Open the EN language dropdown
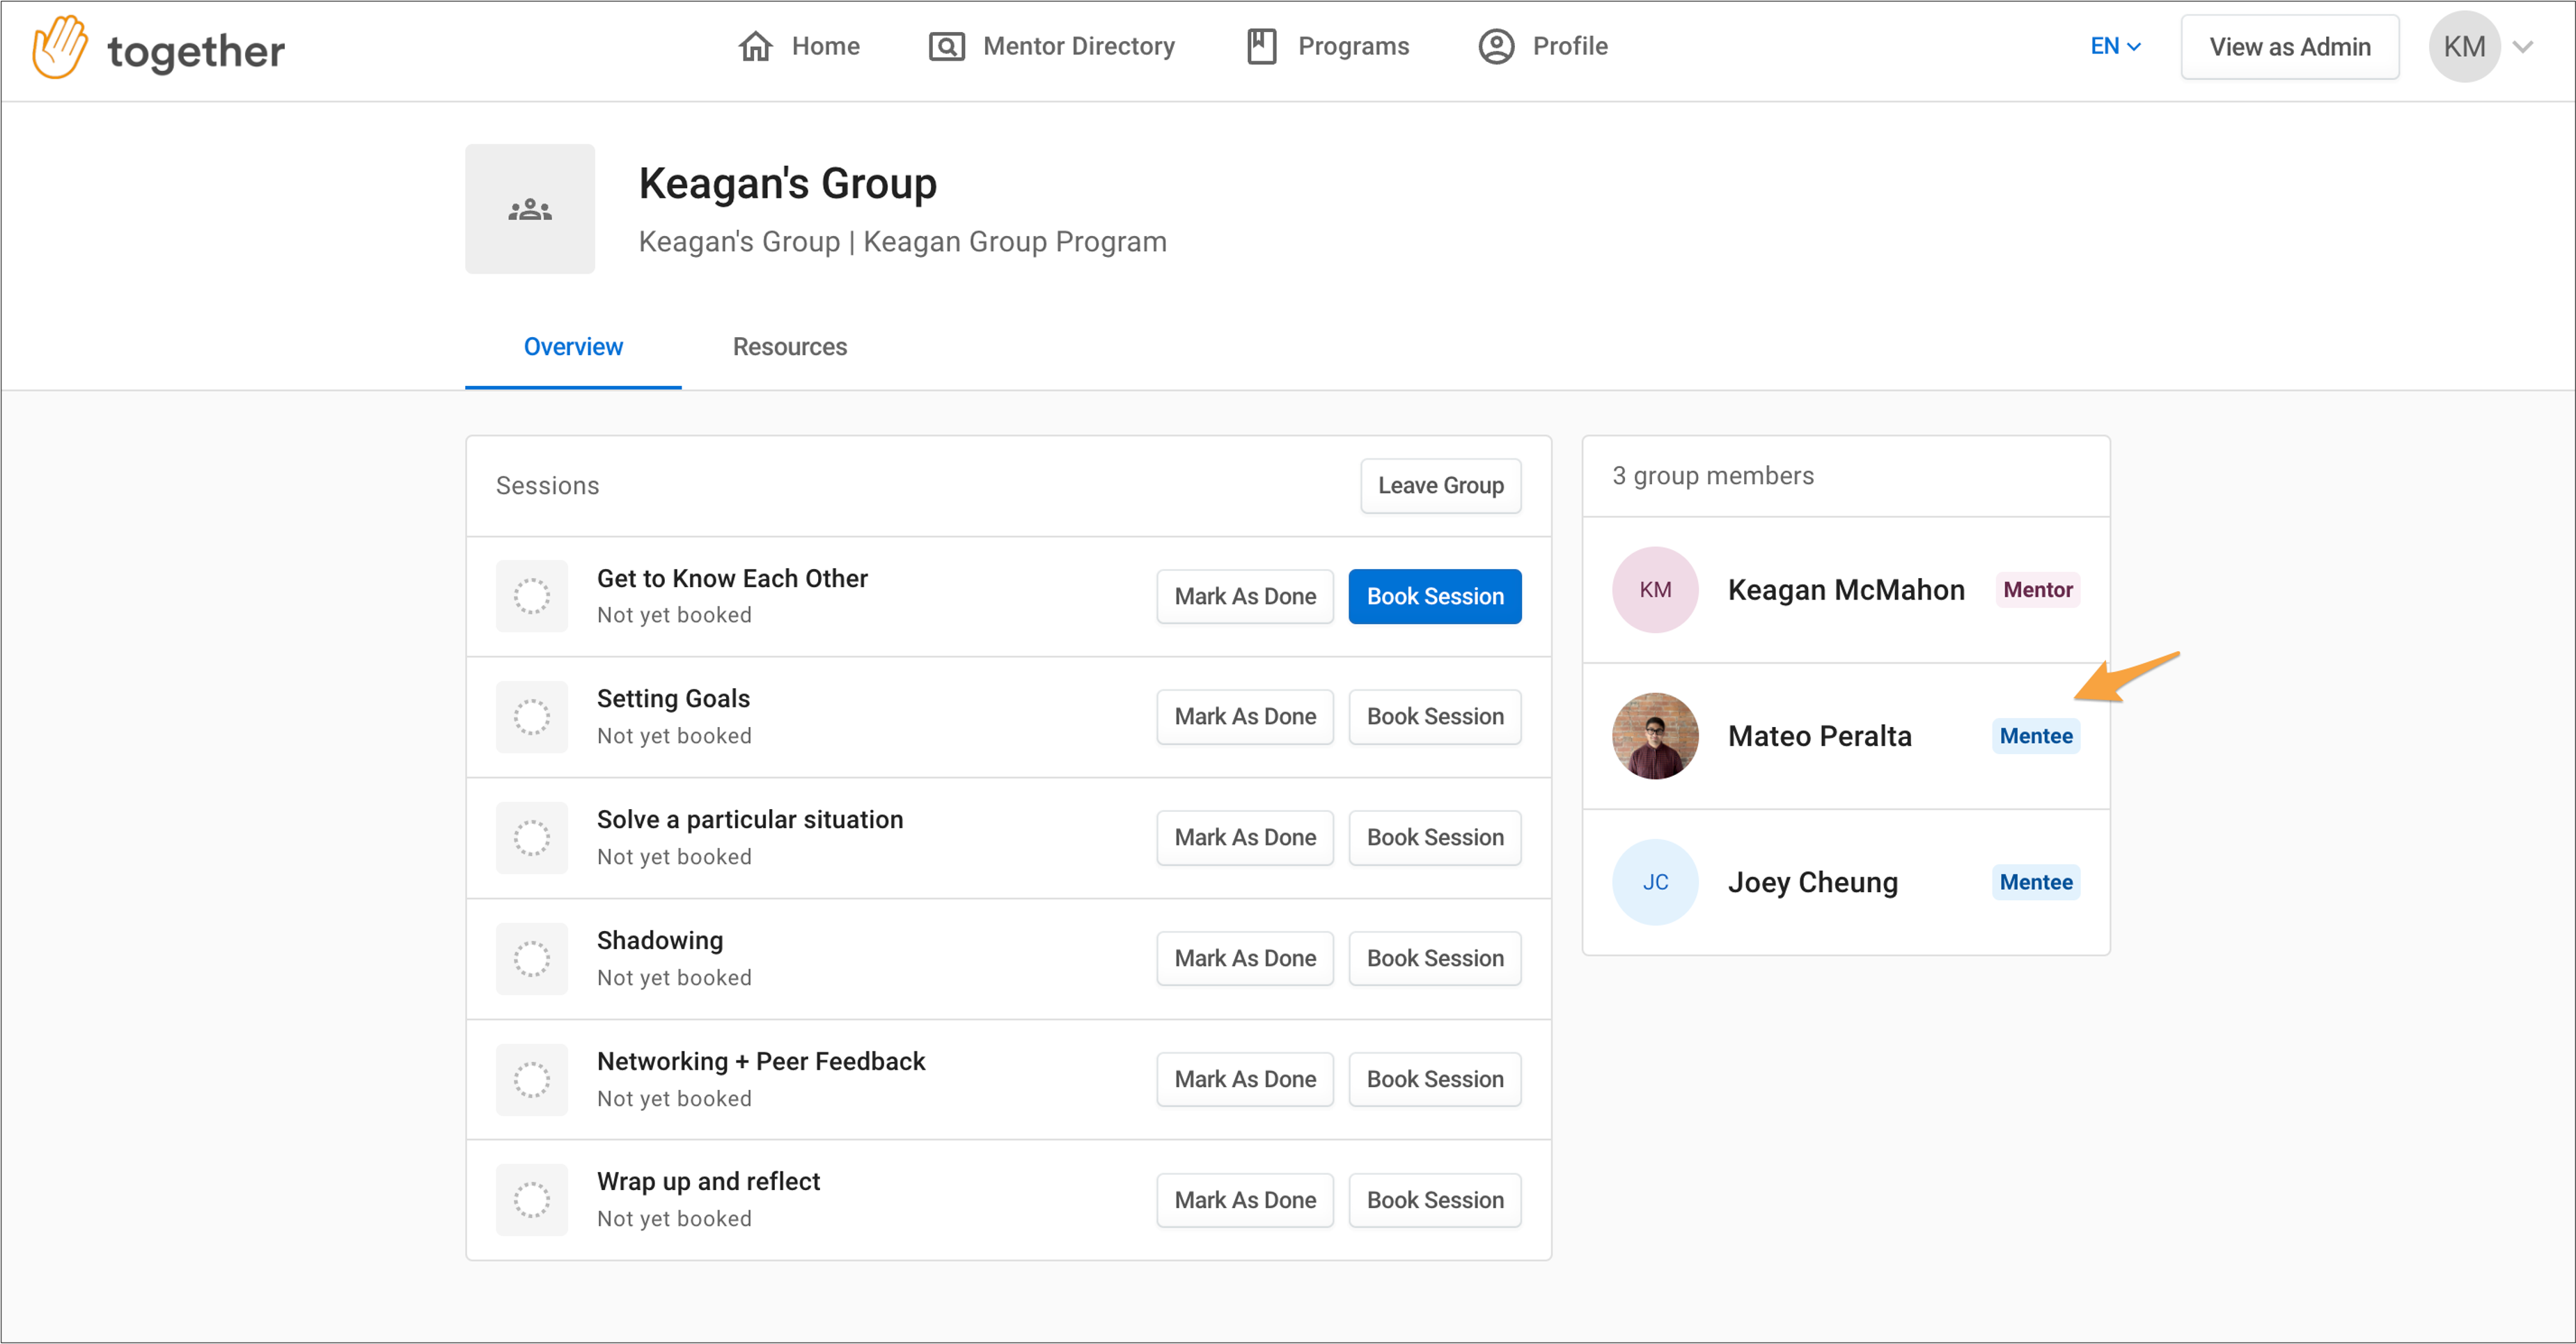The image size is (2576, 1344). click(x=2115, y=46)
